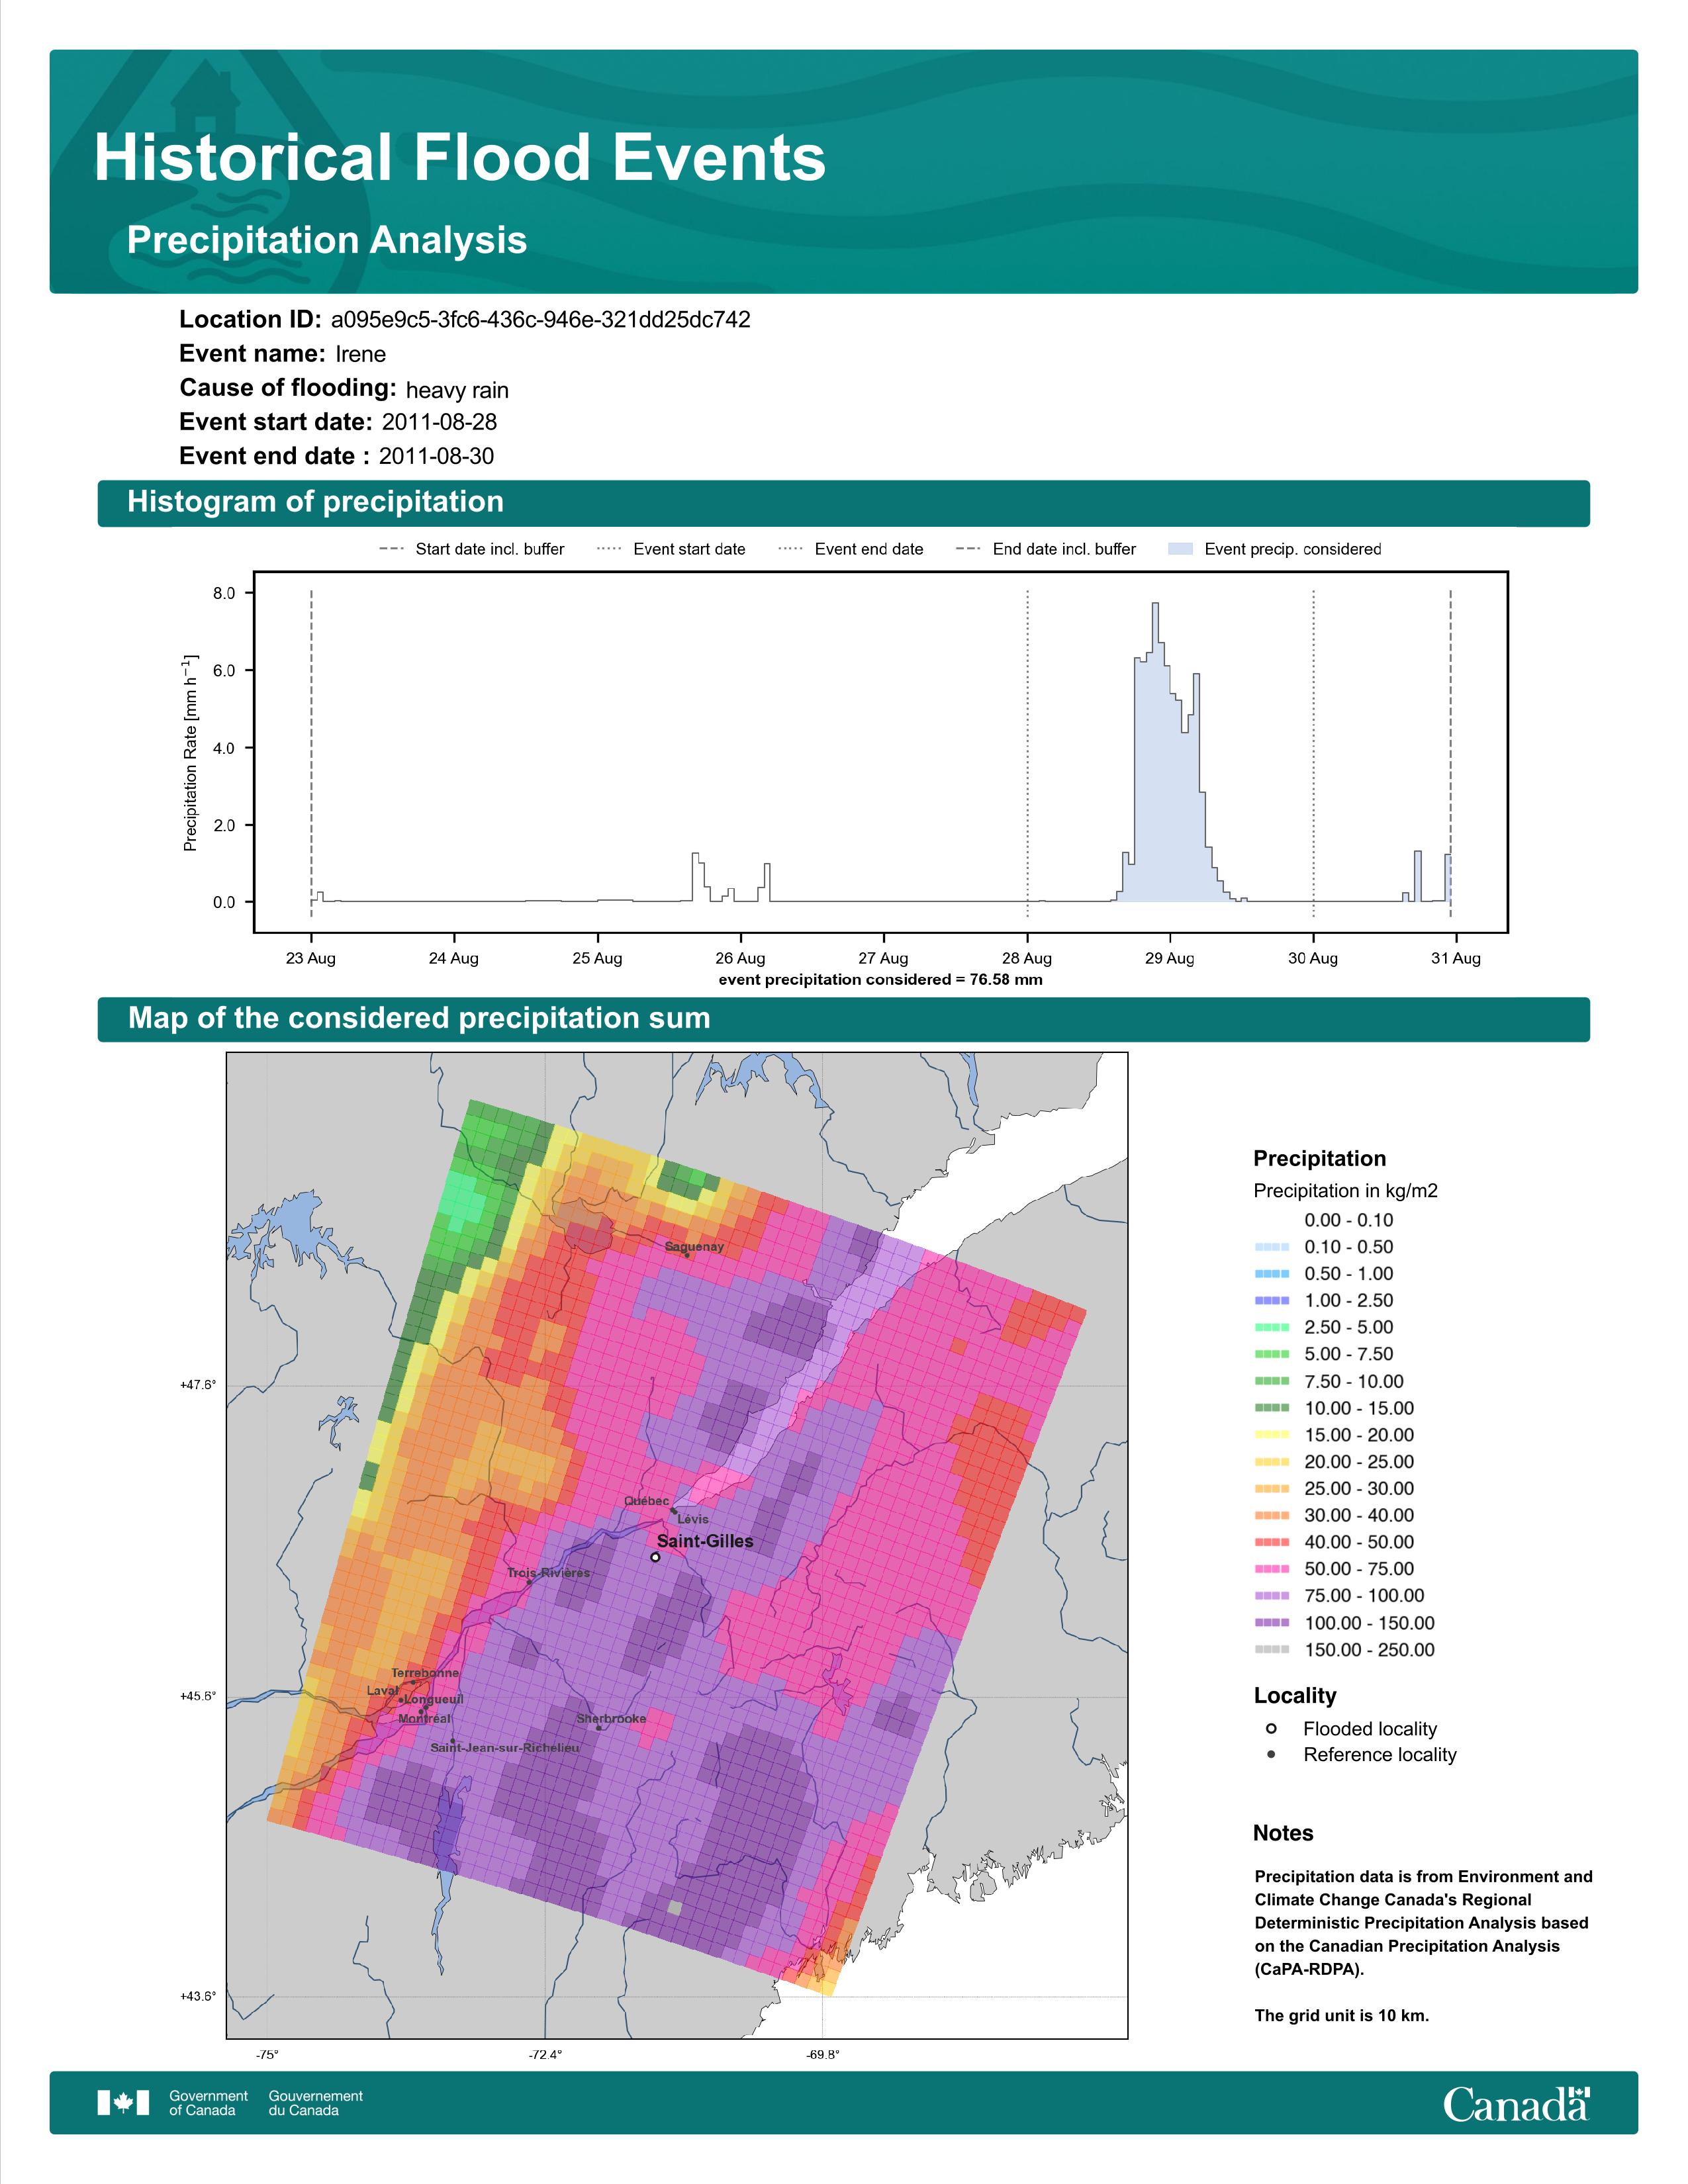Click the 29 Aug tick label on histogram

tap(1169, 958)
